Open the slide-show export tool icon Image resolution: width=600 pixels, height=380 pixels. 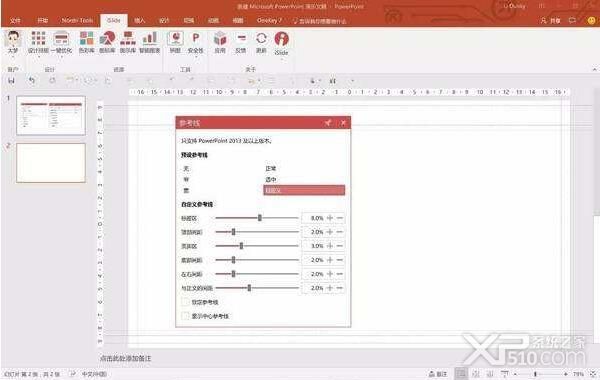click(175, 42)
